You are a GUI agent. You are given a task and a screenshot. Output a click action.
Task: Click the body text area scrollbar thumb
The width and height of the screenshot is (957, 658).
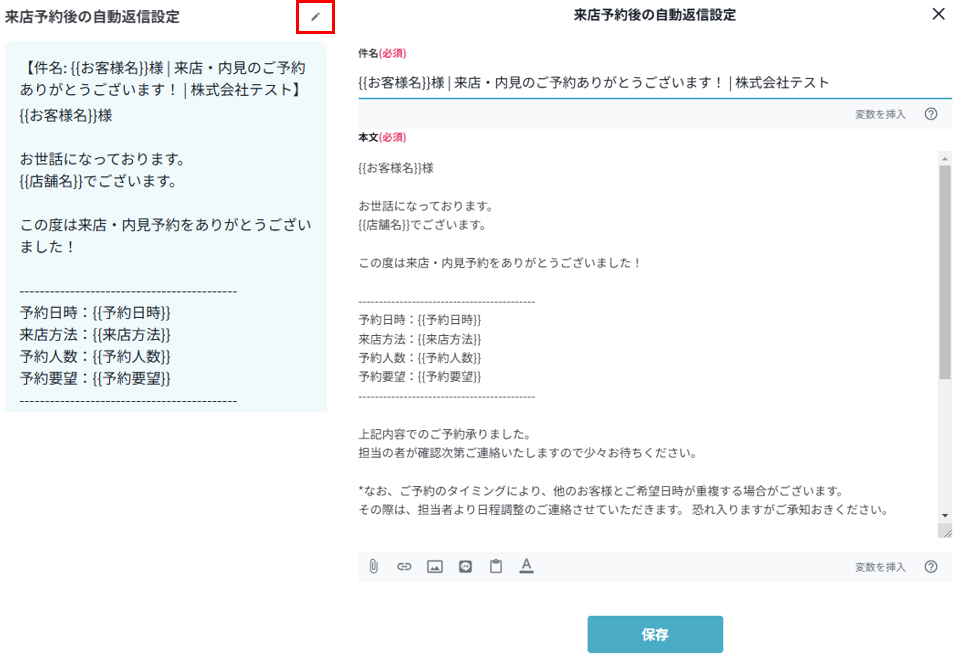pos(945,272)
